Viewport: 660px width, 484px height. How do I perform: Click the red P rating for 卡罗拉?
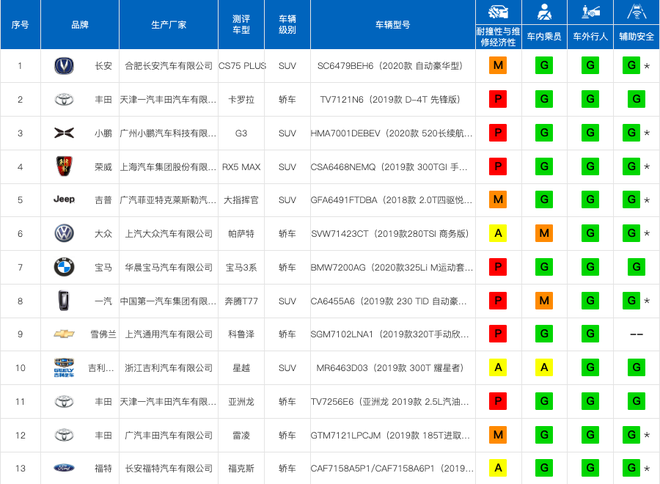pos(498,99)
